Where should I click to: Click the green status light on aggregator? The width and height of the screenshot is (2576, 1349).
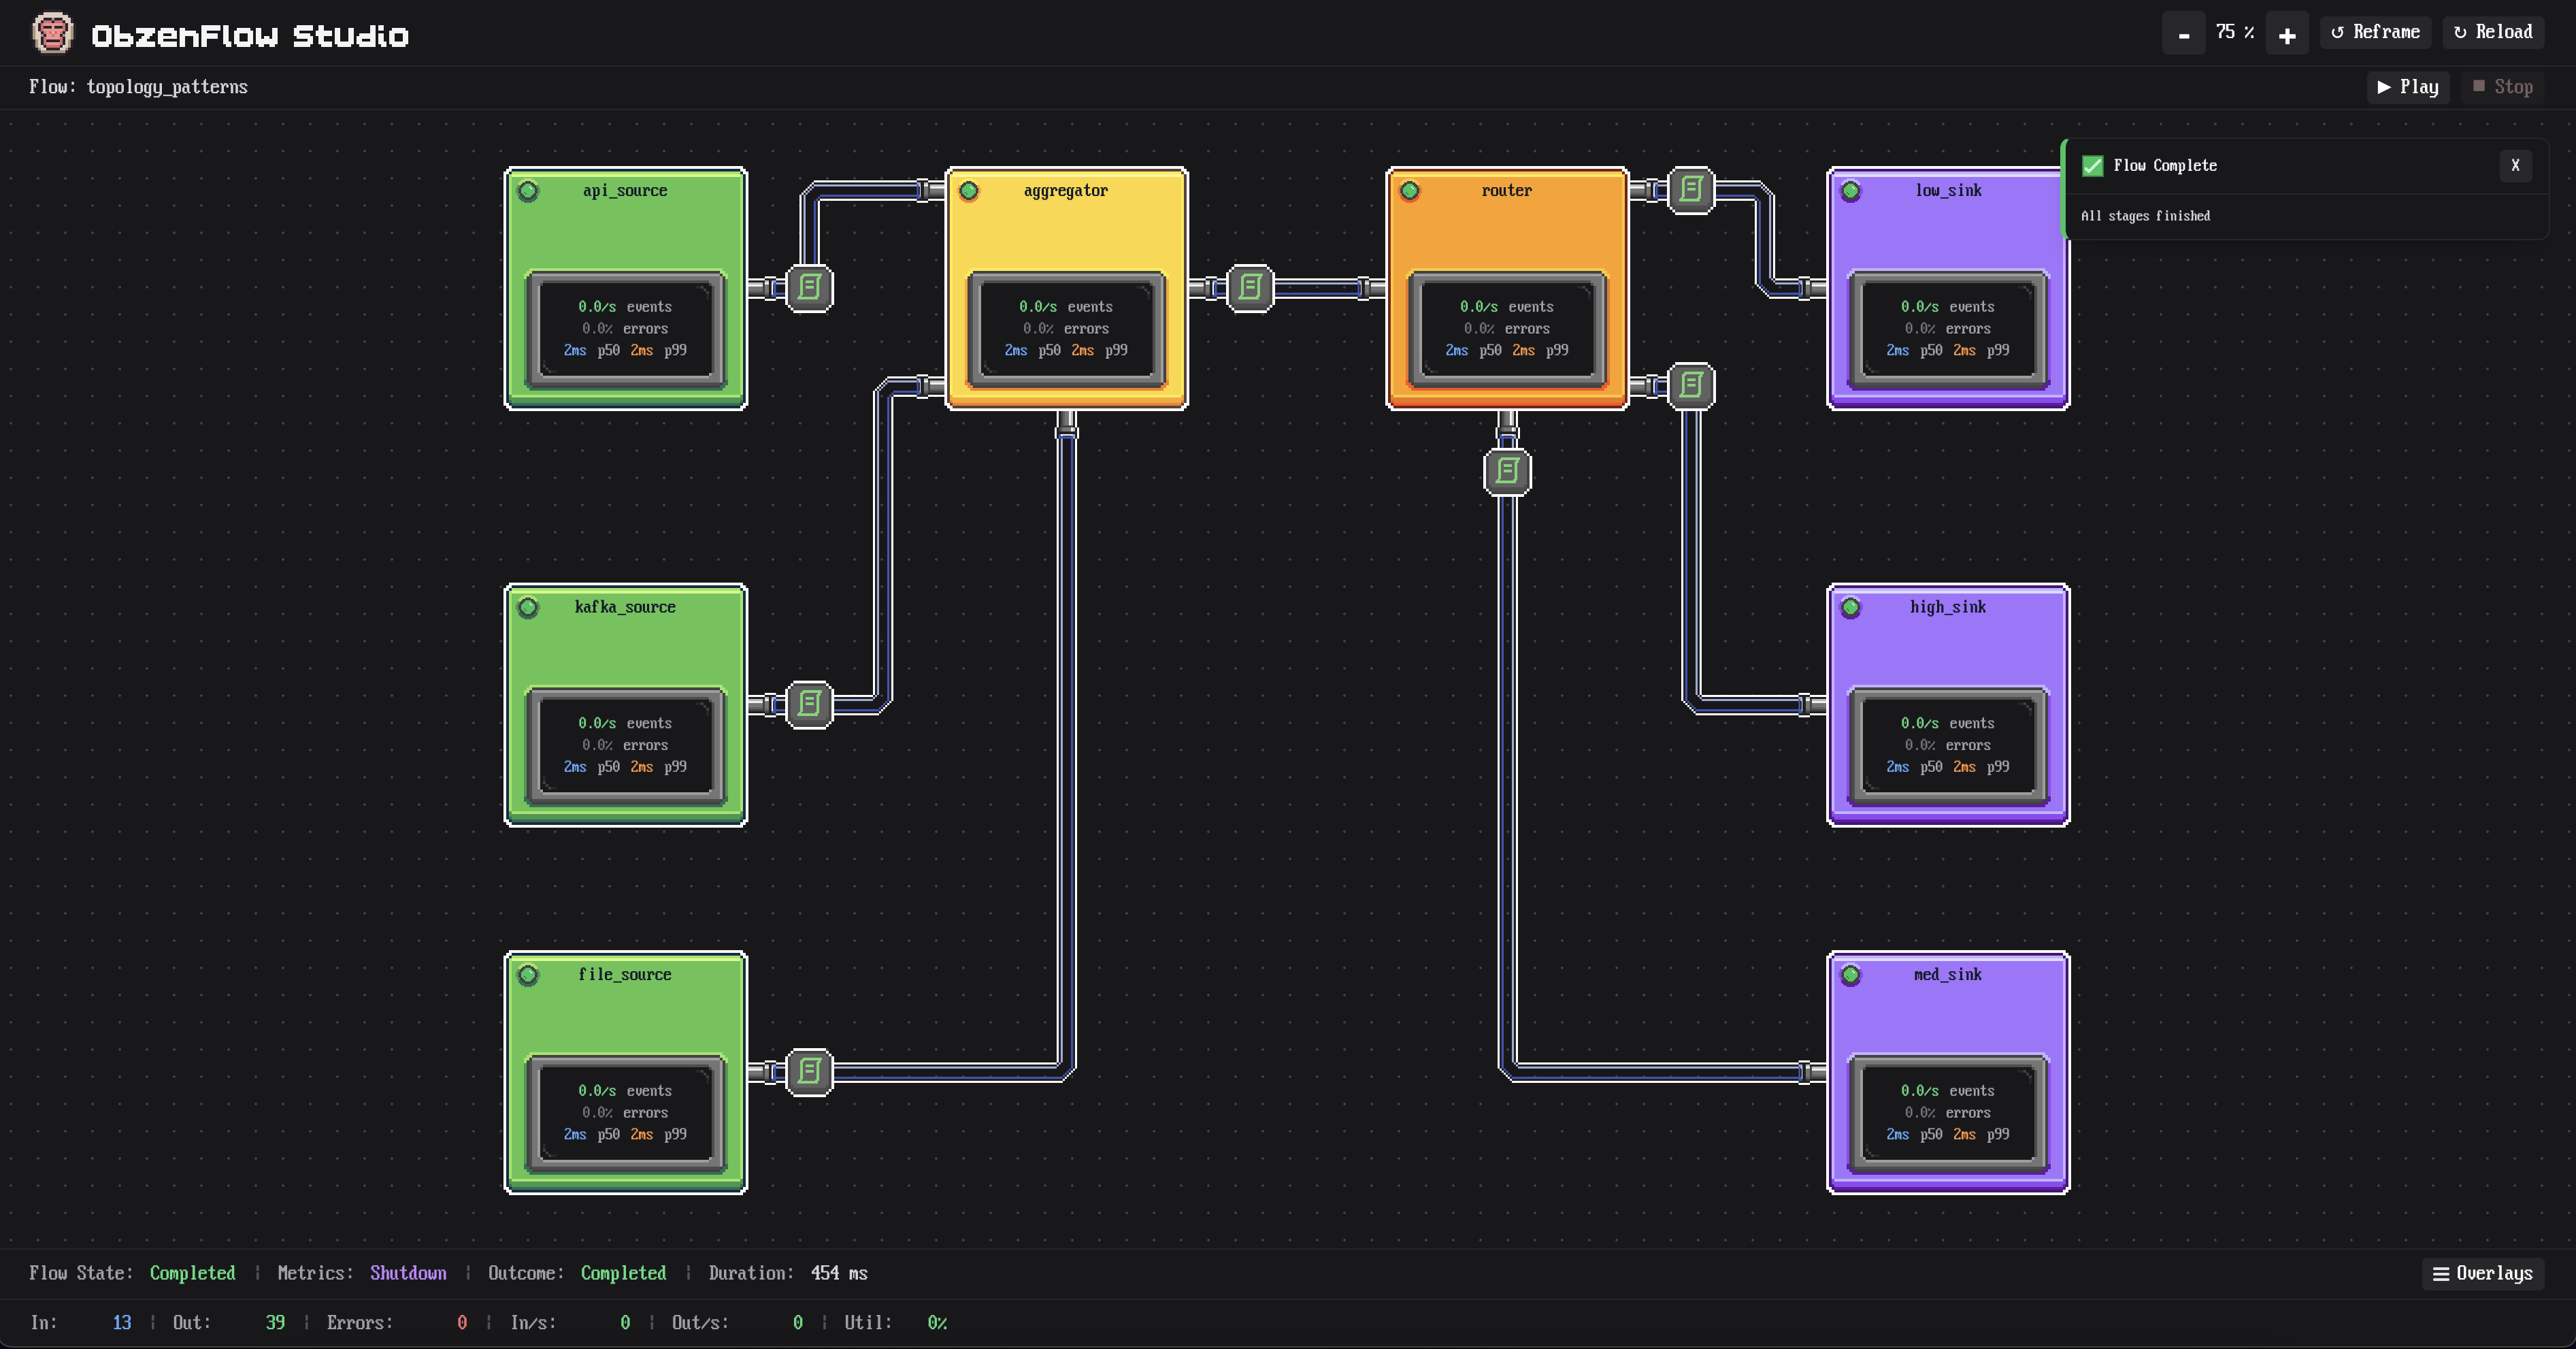968,191
